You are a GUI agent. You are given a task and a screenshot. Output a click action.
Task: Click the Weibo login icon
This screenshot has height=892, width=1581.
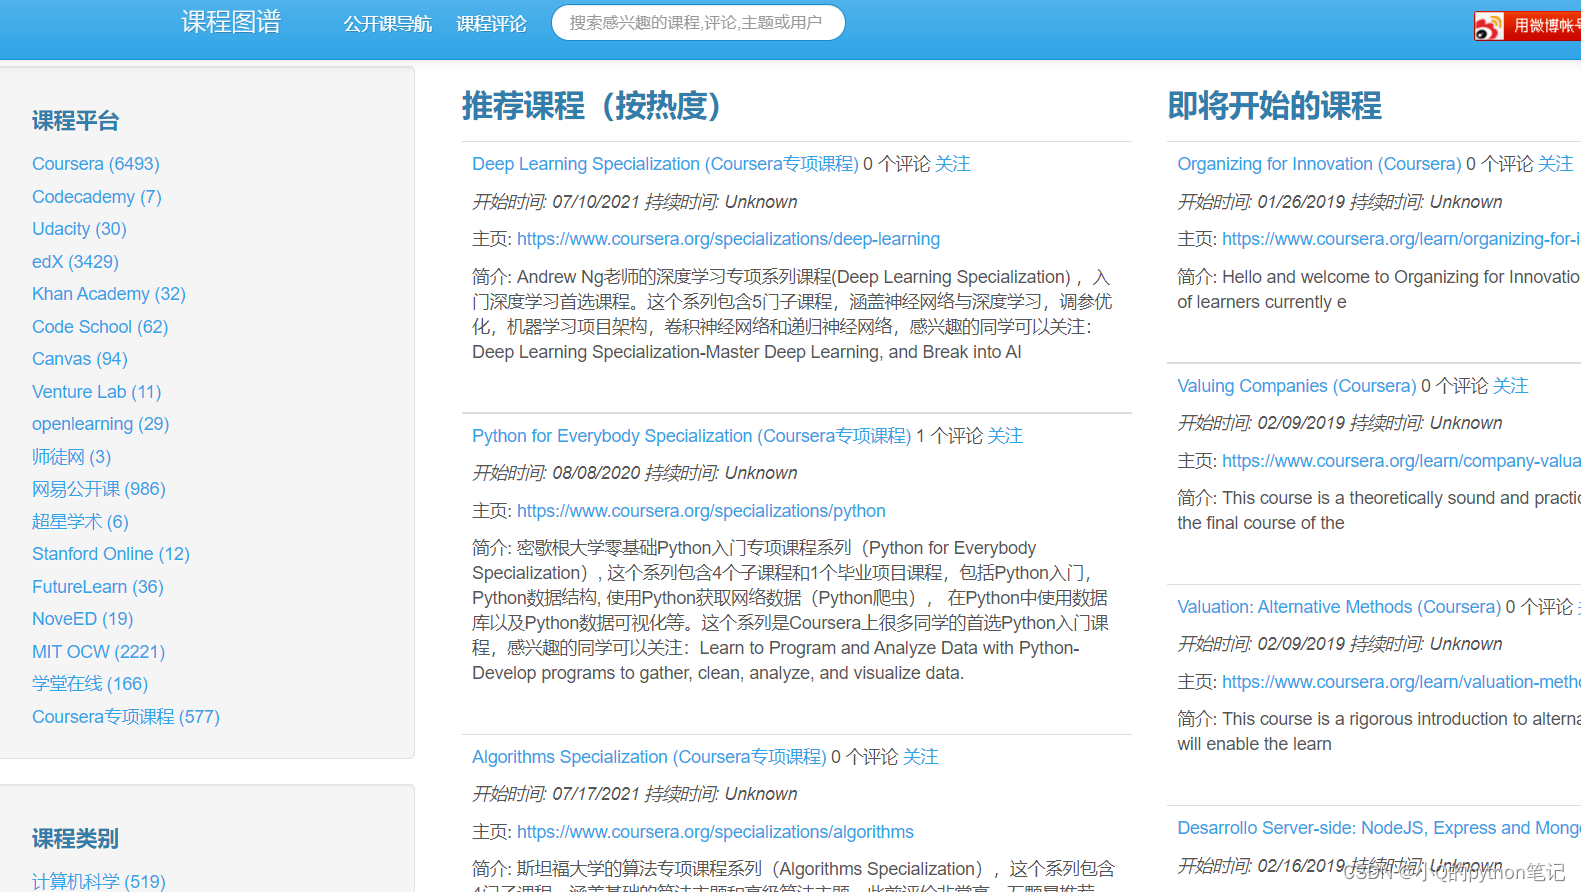pyautogui.click(x=1489, y=26)
